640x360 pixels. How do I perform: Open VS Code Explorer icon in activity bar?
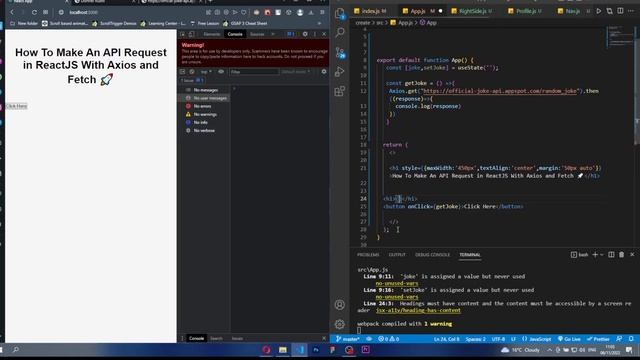[x=340, y=13]
